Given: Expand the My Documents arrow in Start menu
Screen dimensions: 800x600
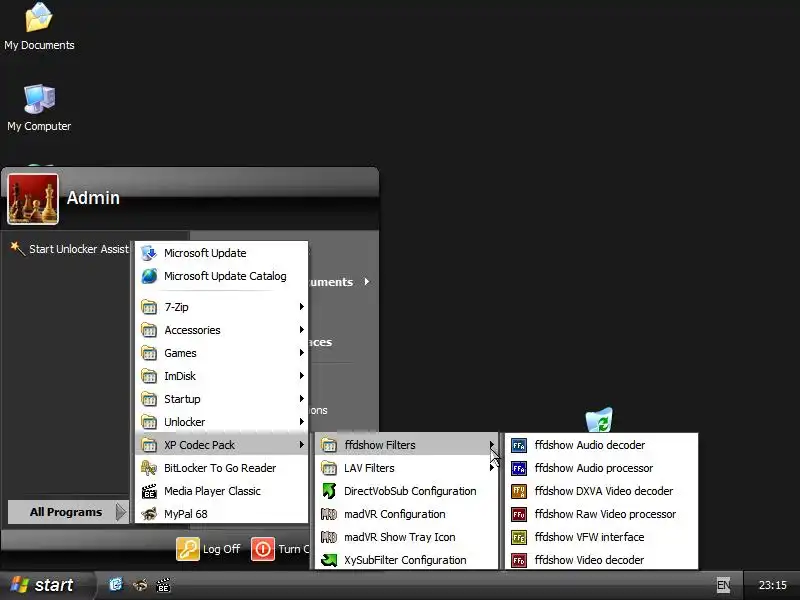Looking at the screenshot, I should [x=367, y=282].
